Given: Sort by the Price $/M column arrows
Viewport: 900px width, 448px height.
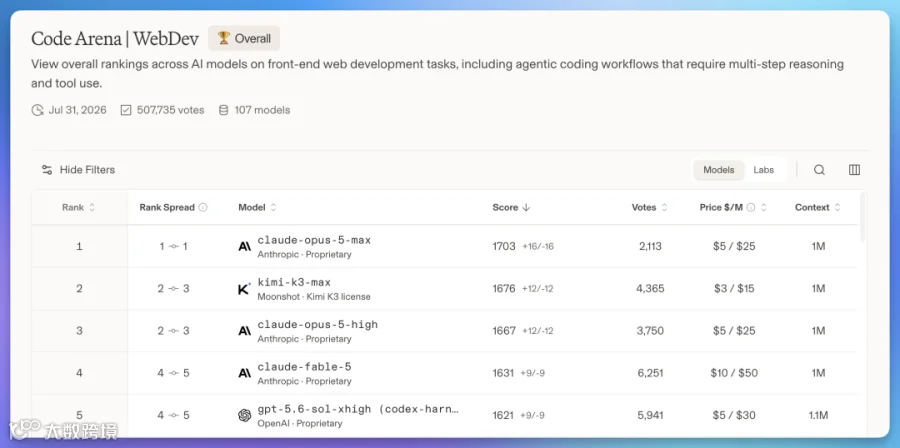Looking at the screenshot, I should tap(763, 208).
